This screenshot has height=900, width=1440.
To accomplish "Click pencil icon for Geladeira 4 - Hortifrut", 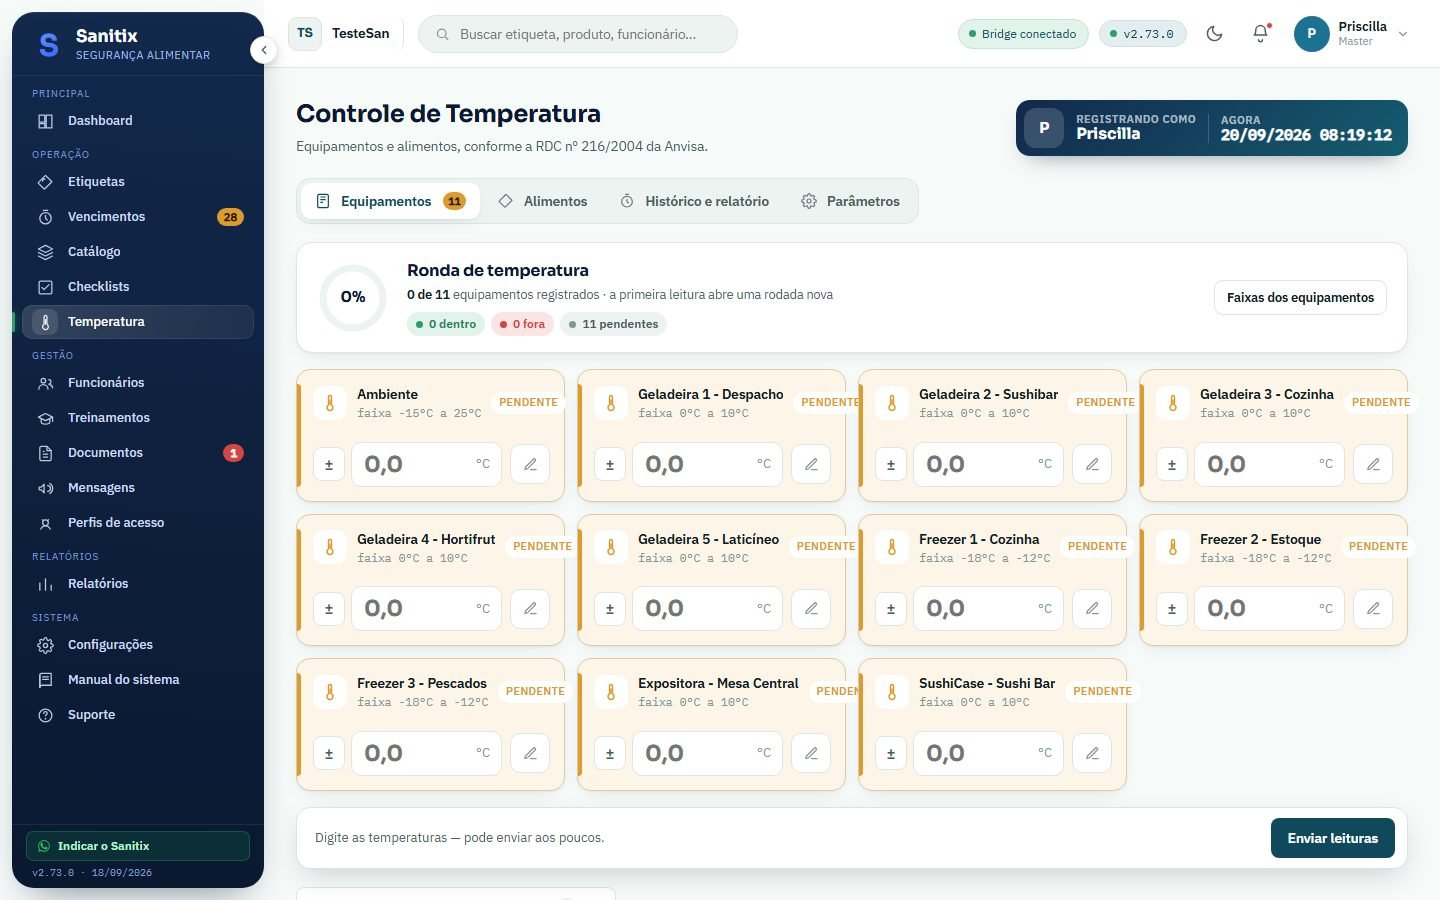I will [530, 608].
